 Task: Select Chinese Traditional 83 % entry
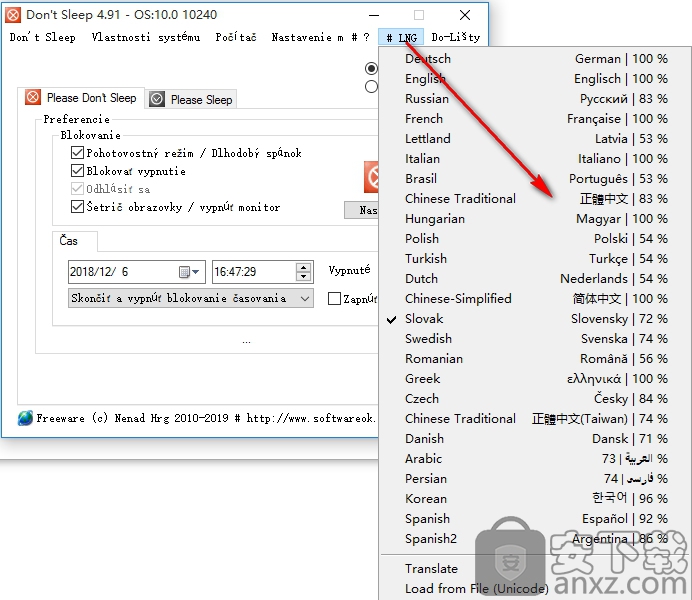point(535,199)
